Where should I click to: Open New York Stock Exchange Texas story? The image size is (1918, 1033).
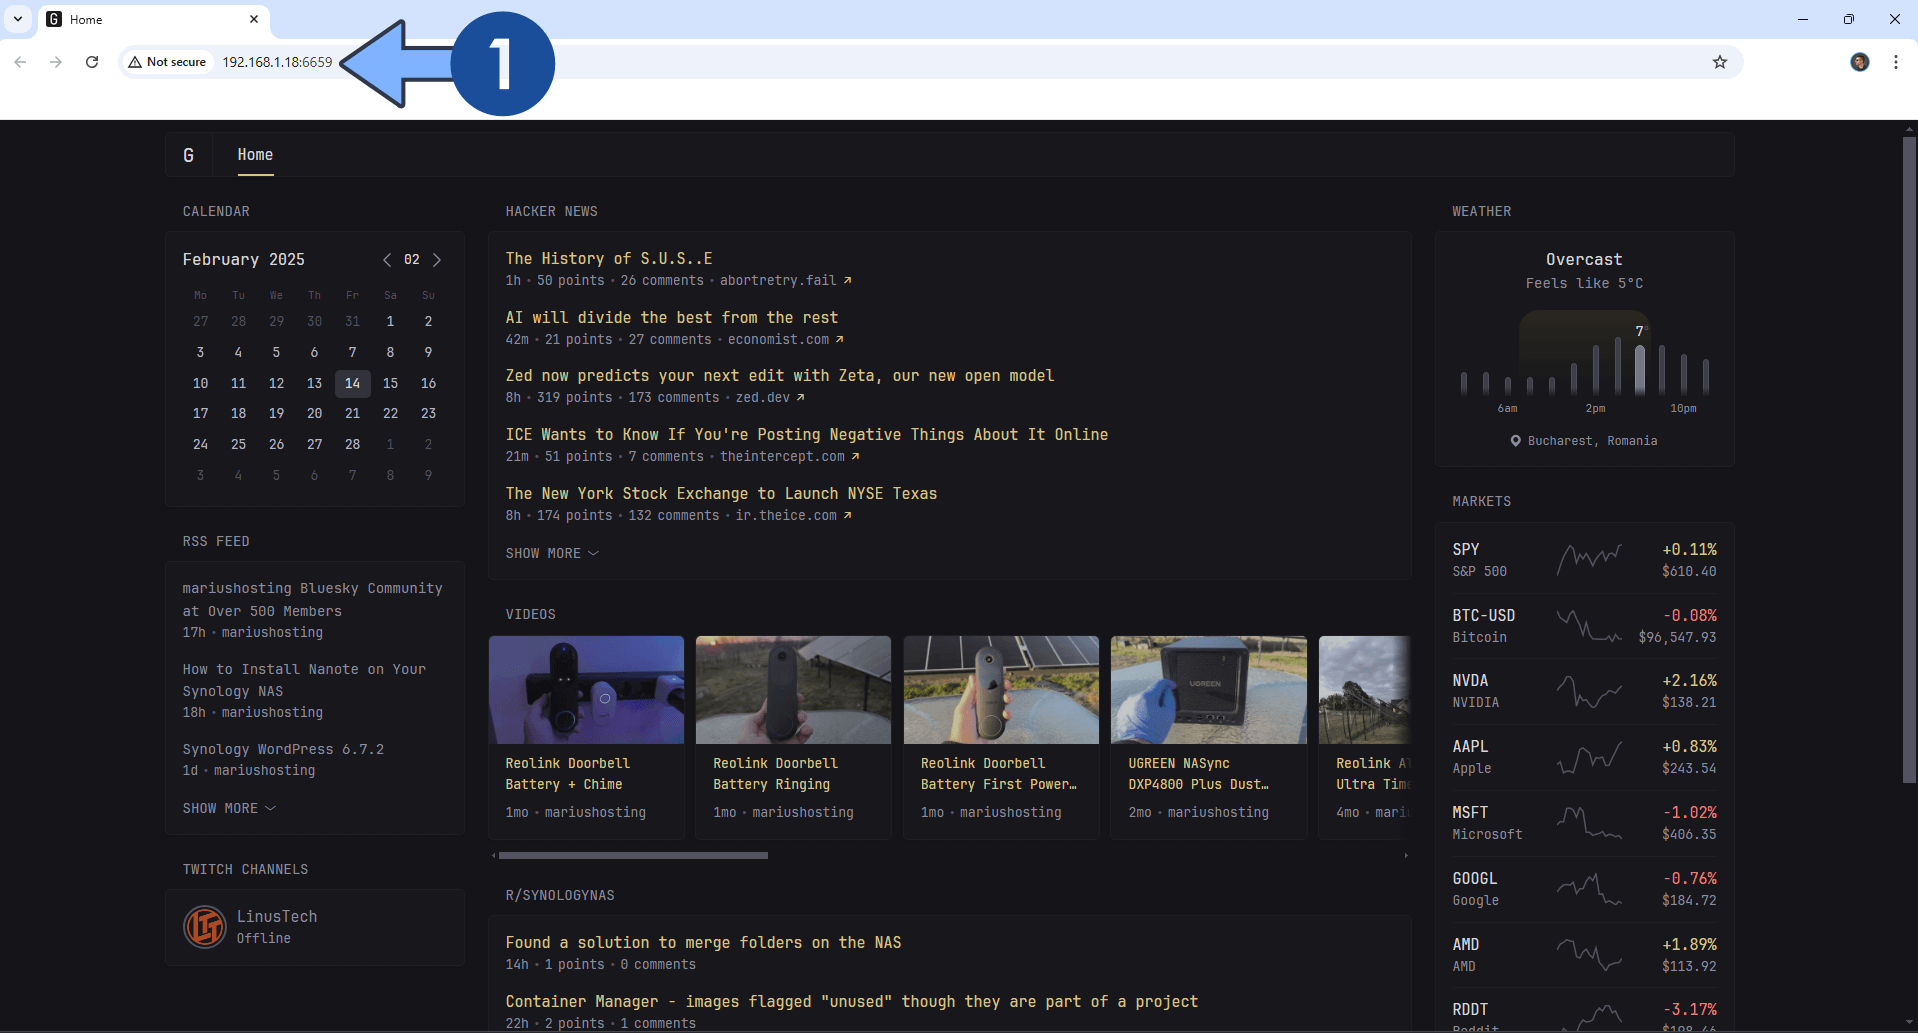721,493
